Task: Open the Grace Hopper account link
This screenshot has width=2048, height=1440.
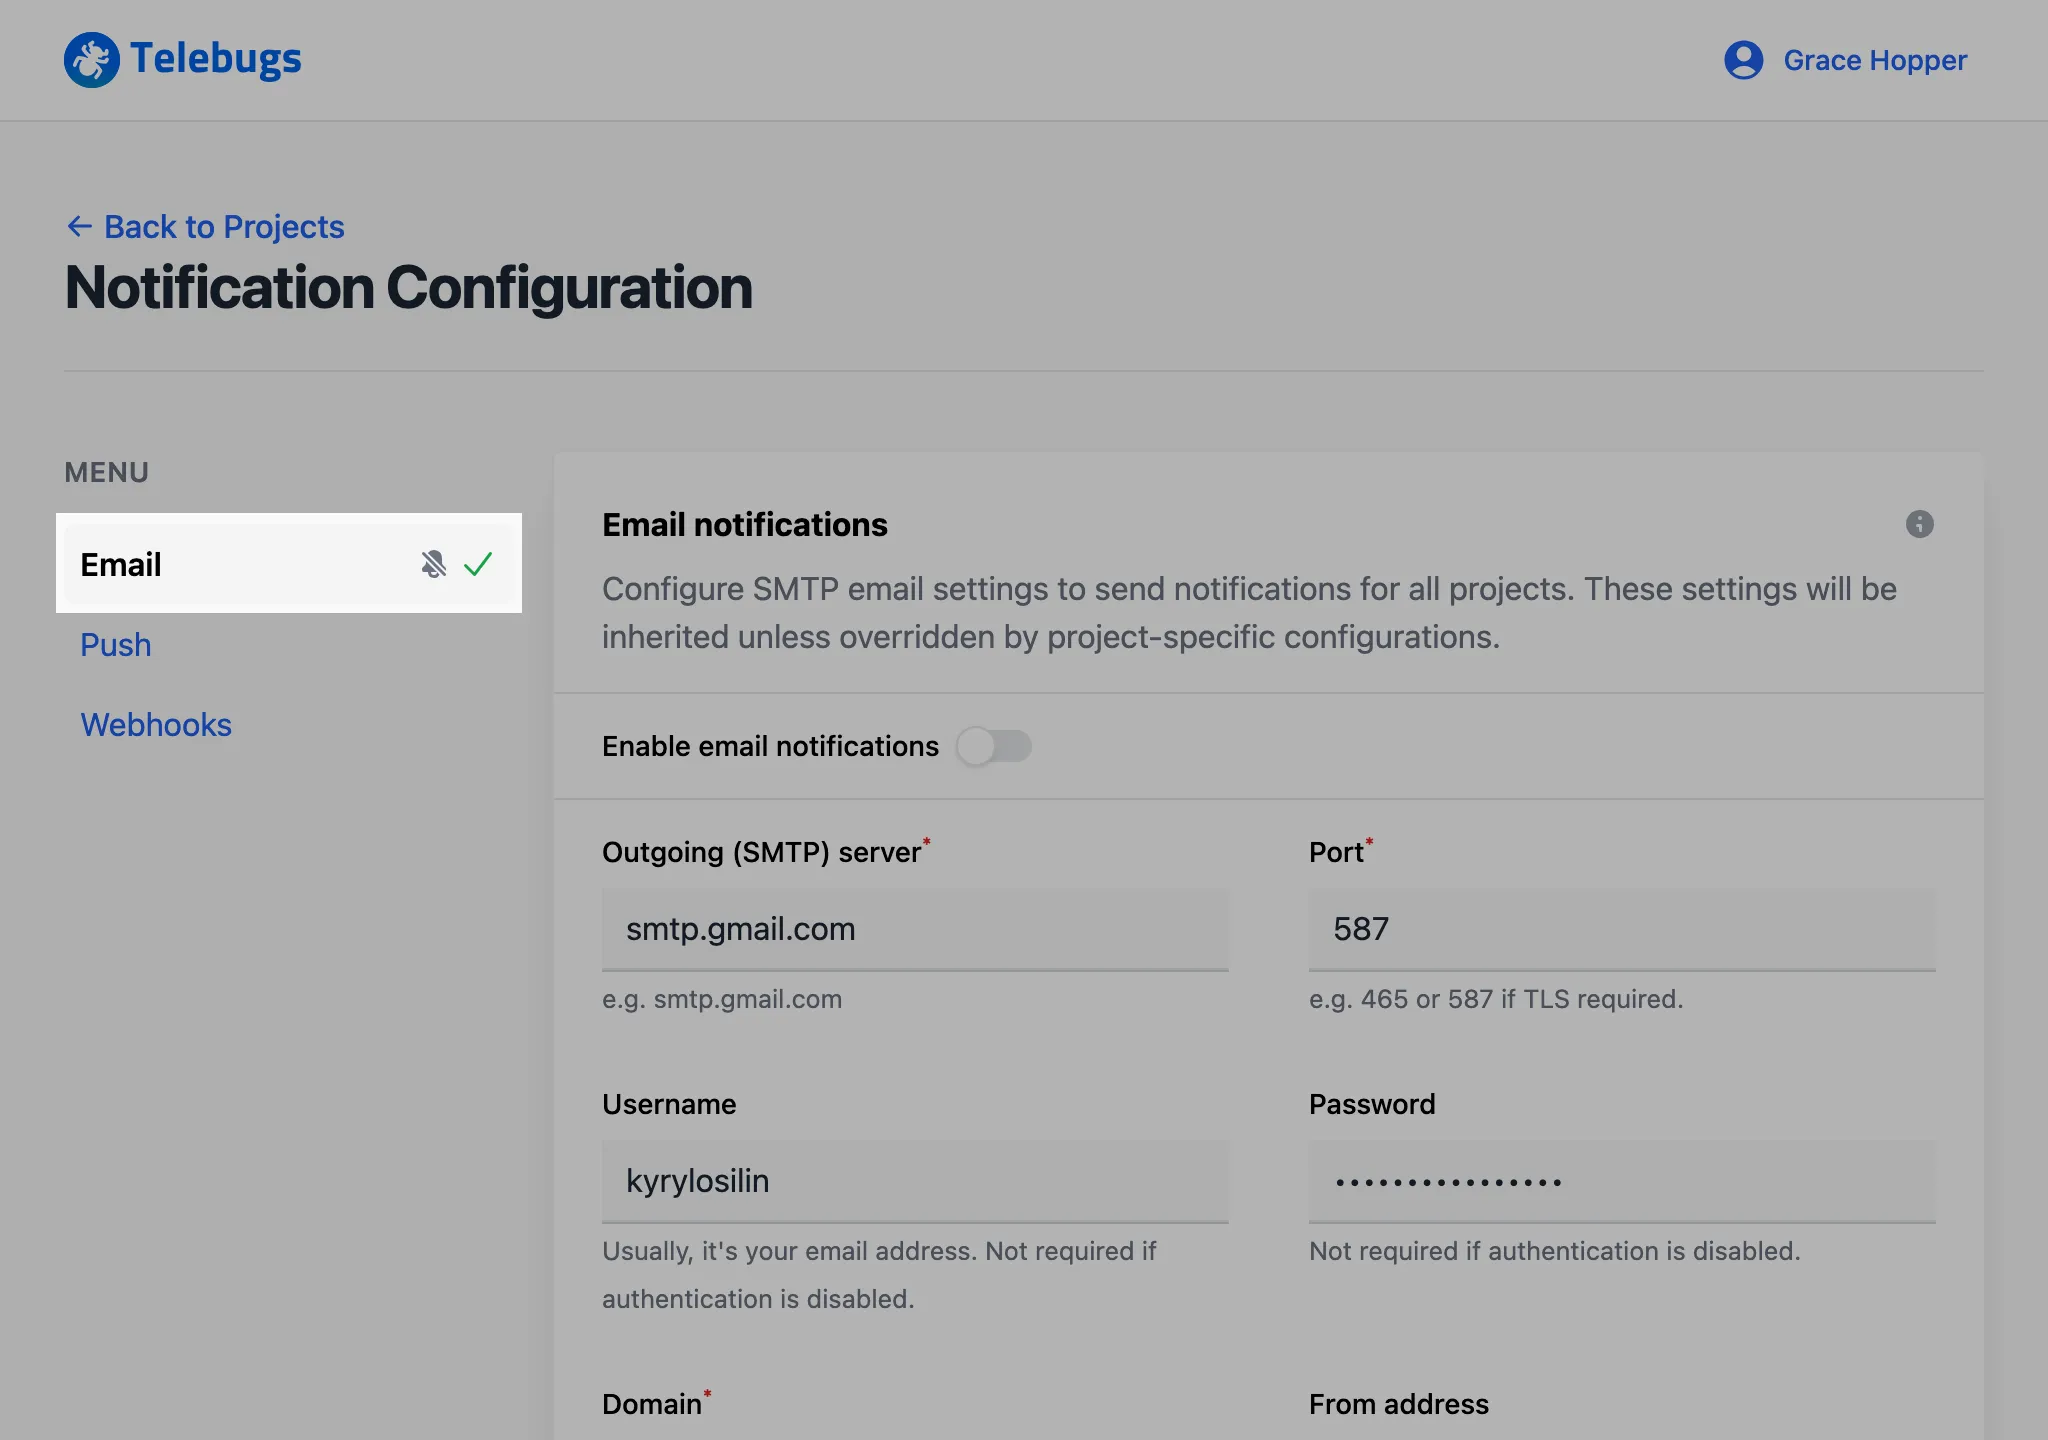Action: tap(1875, 60)
